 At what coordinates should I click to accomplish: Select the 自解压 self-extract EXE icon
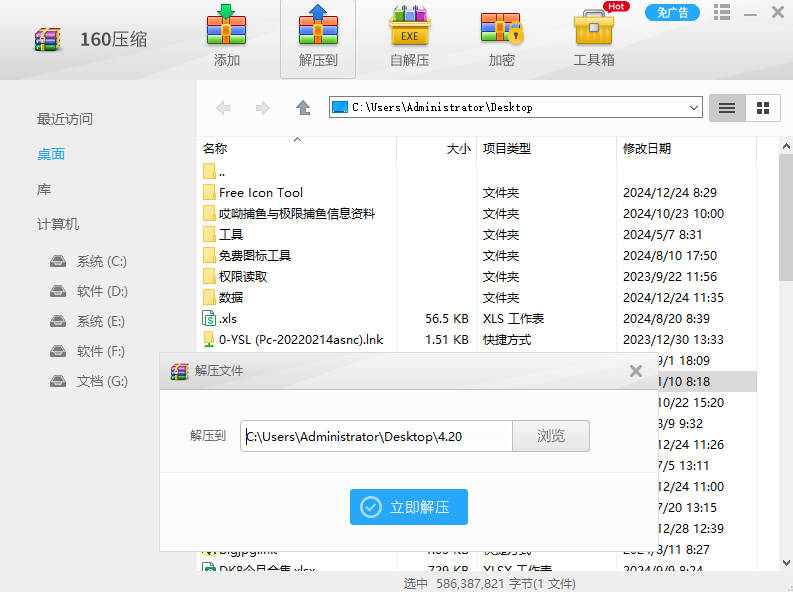pos(409,38)
